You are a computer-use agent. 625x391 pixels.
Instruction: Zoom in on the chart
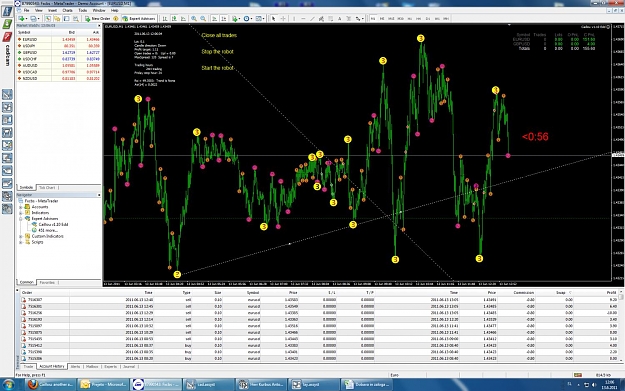coord(194,19)
